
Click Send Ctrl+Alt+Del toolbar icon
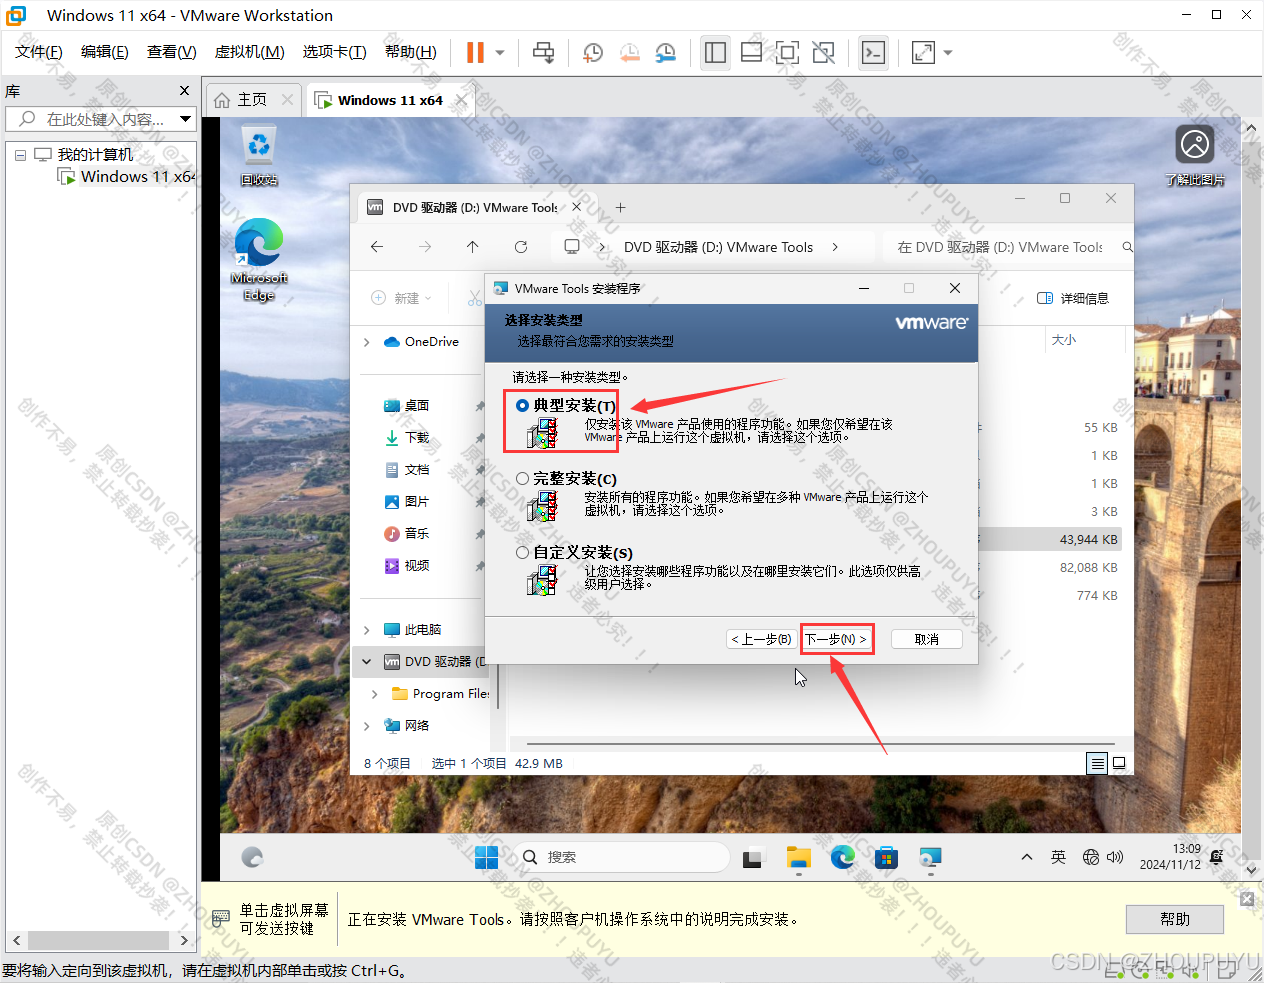click(x=543, y=52)
